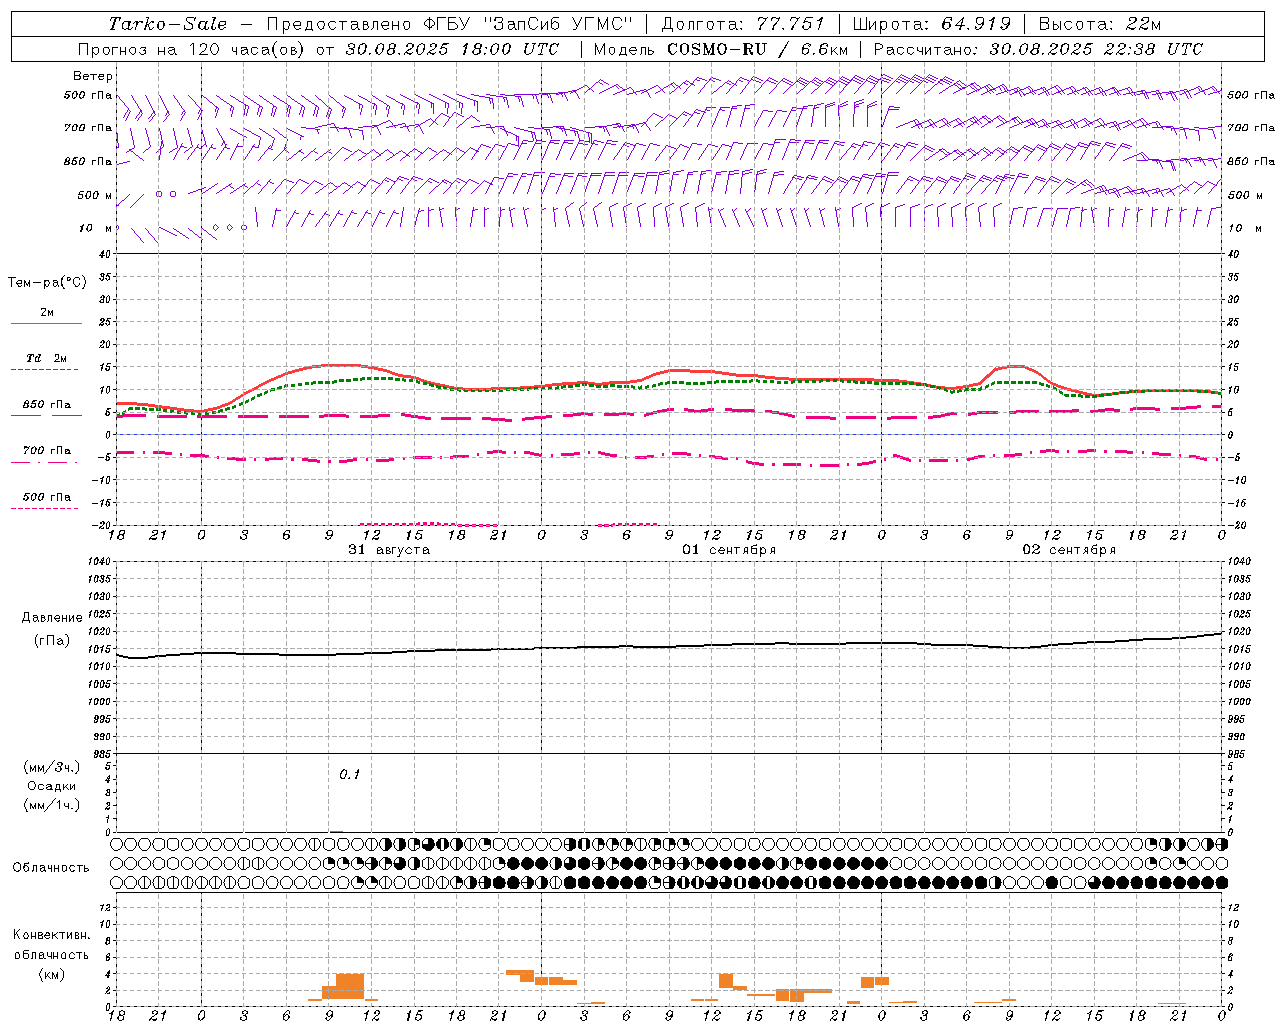1280x1024 pixels.
Task: Click the station name "Tarko-Sale" in the header
Action: click(x=168, y=24)
